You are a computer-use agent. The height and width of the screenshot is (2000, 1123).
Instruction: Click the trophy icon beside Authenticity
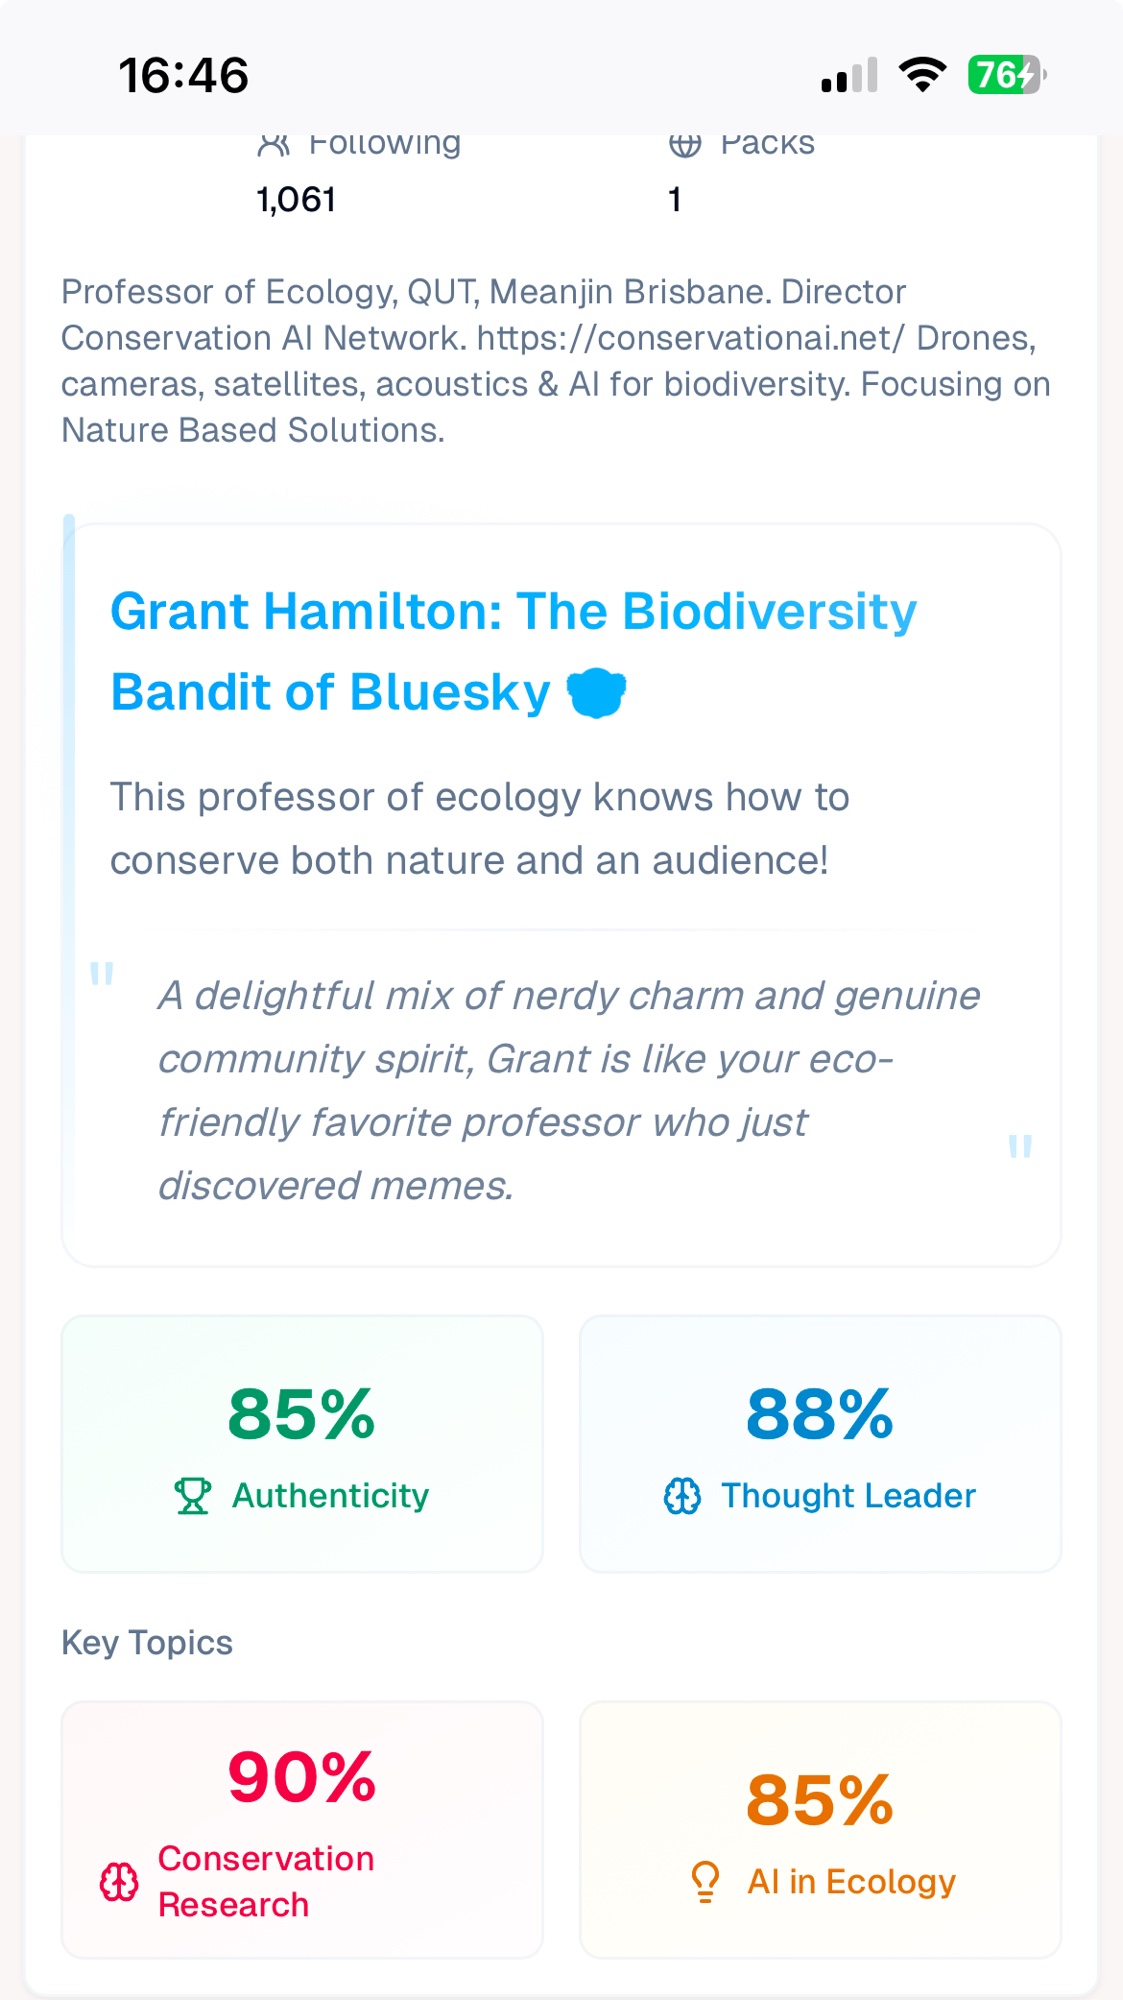pyautogui.click(x=192, y=1496)
